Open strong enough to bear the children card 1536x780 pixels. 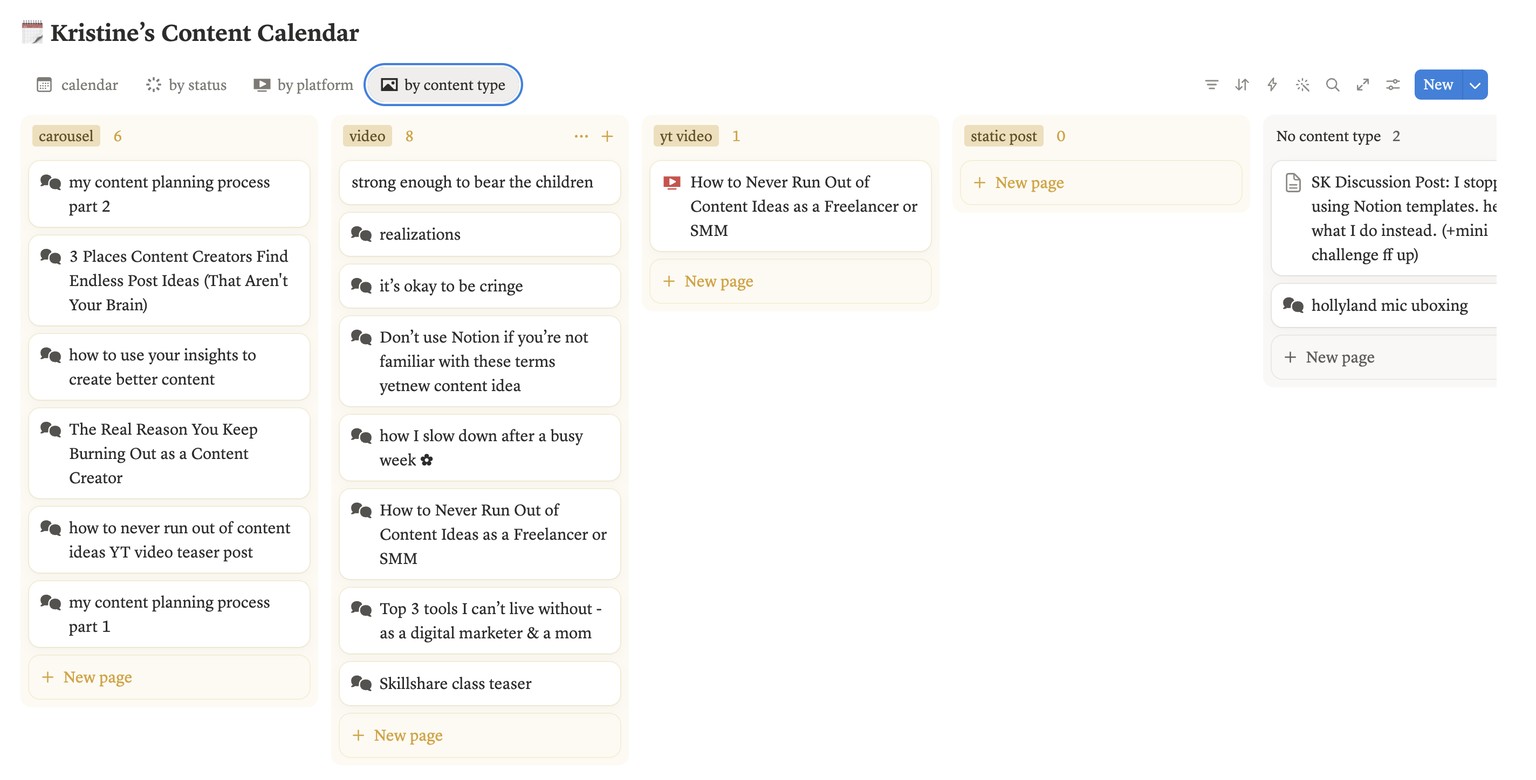[x=480, y=183]
